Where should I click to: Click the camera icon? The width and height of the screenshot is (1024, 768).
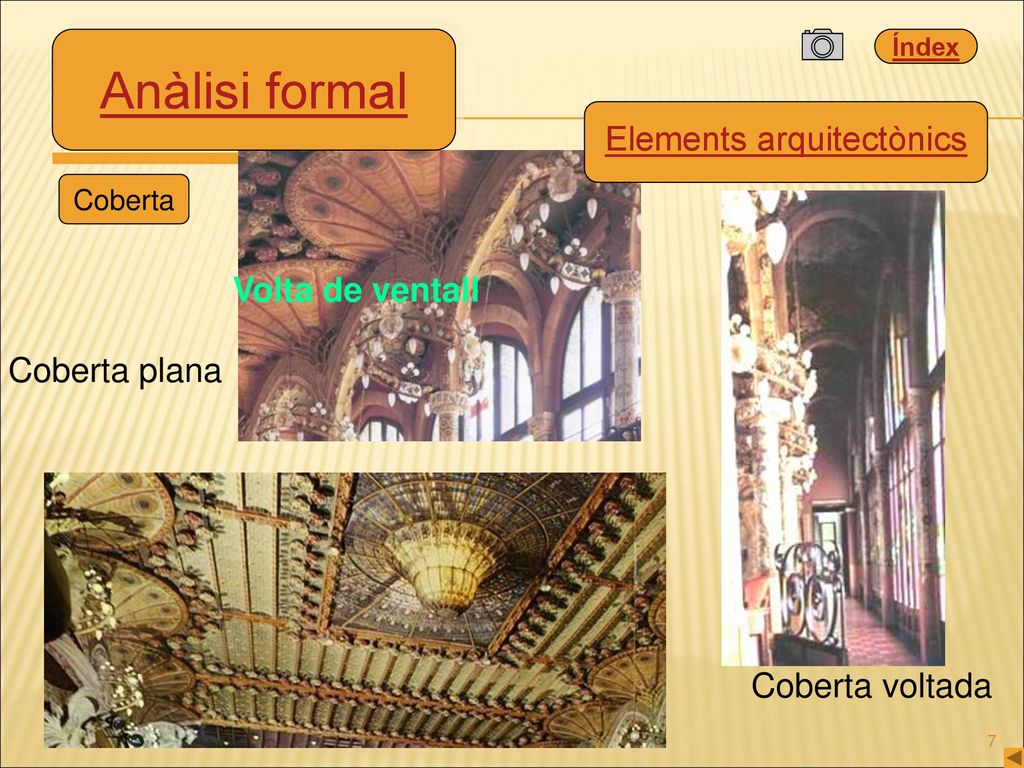coord(822,44)
